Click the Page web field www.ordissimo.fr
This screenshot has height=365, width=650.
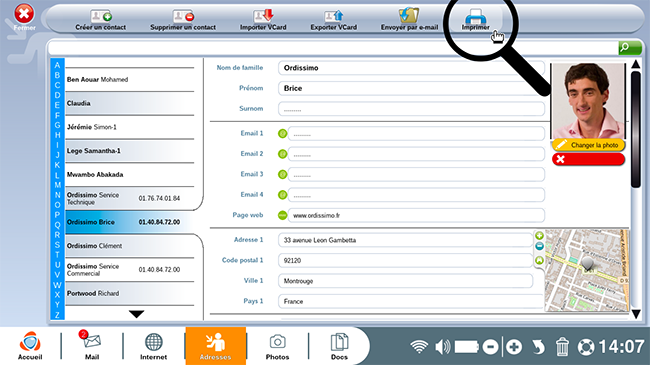[416, 215]
